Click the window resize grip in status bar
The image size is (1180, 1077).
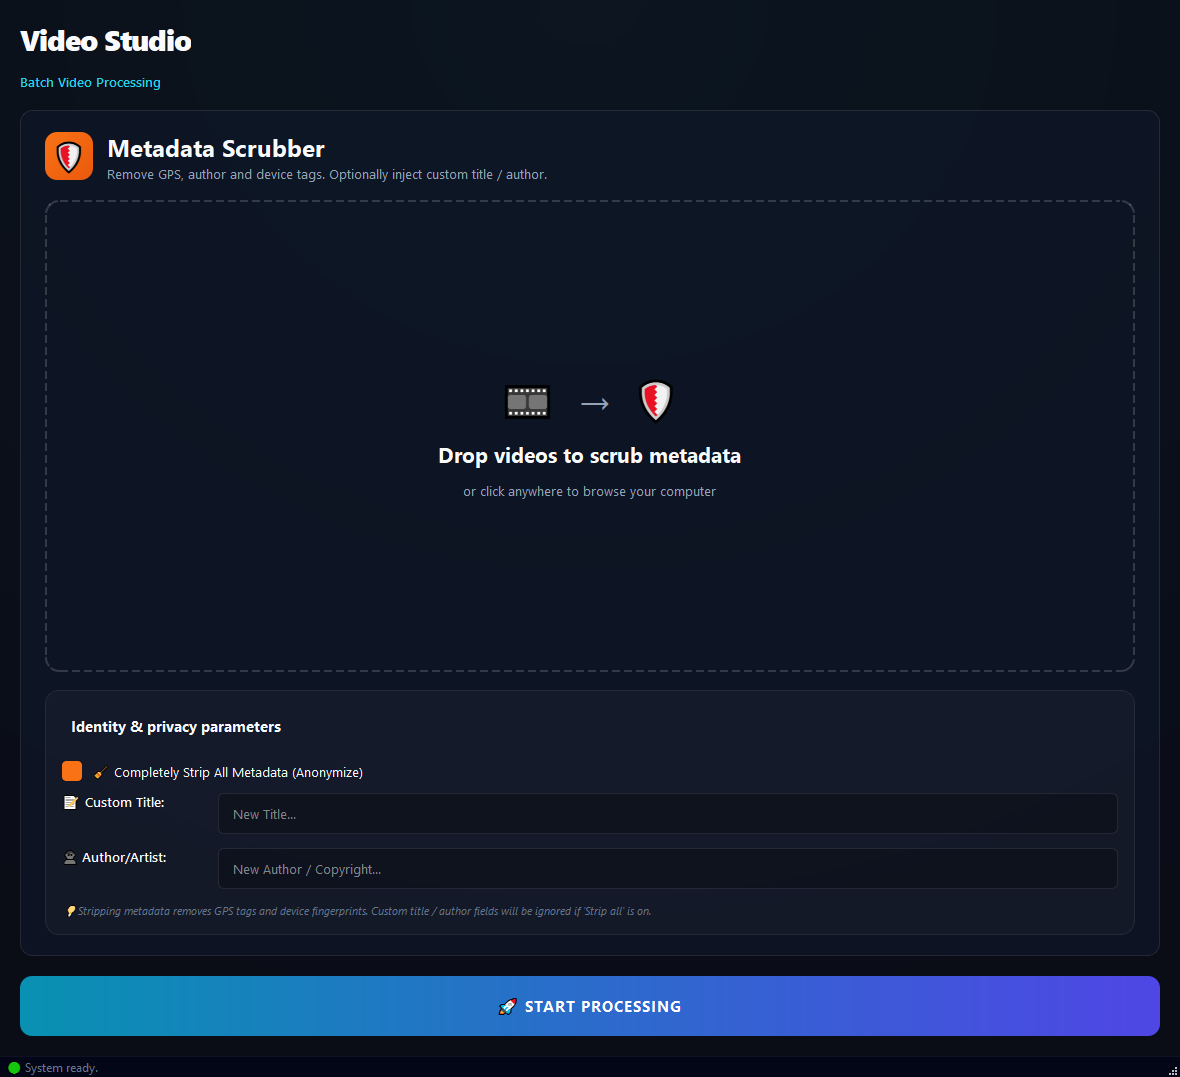point(1172,1070)
